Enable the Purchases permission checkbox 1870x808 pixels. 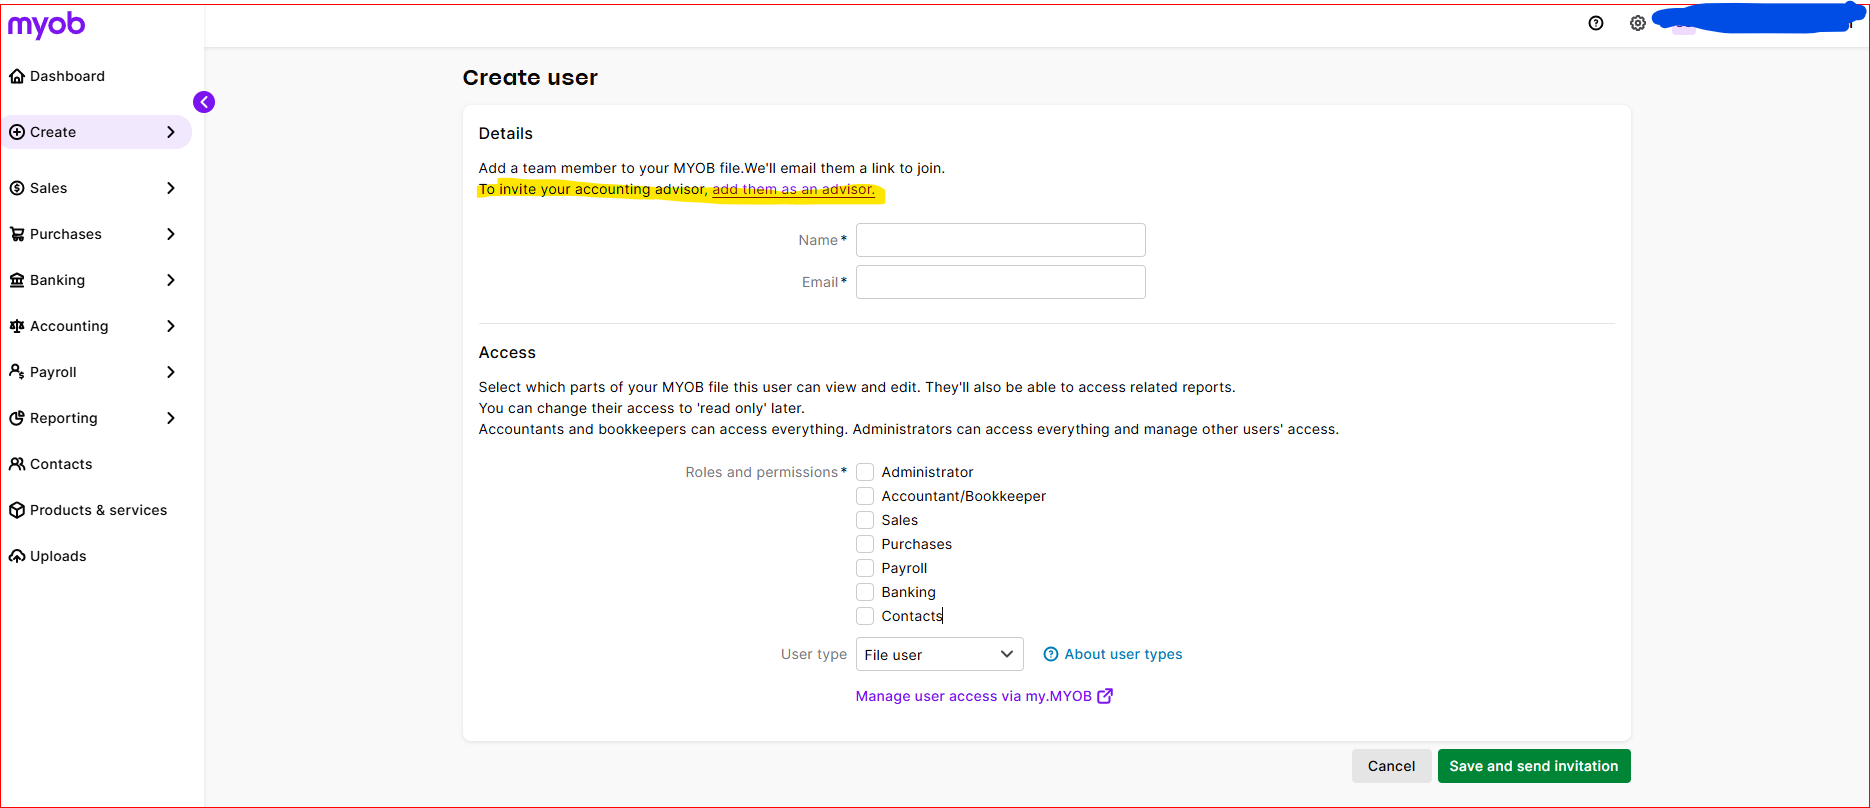[865, 544]
